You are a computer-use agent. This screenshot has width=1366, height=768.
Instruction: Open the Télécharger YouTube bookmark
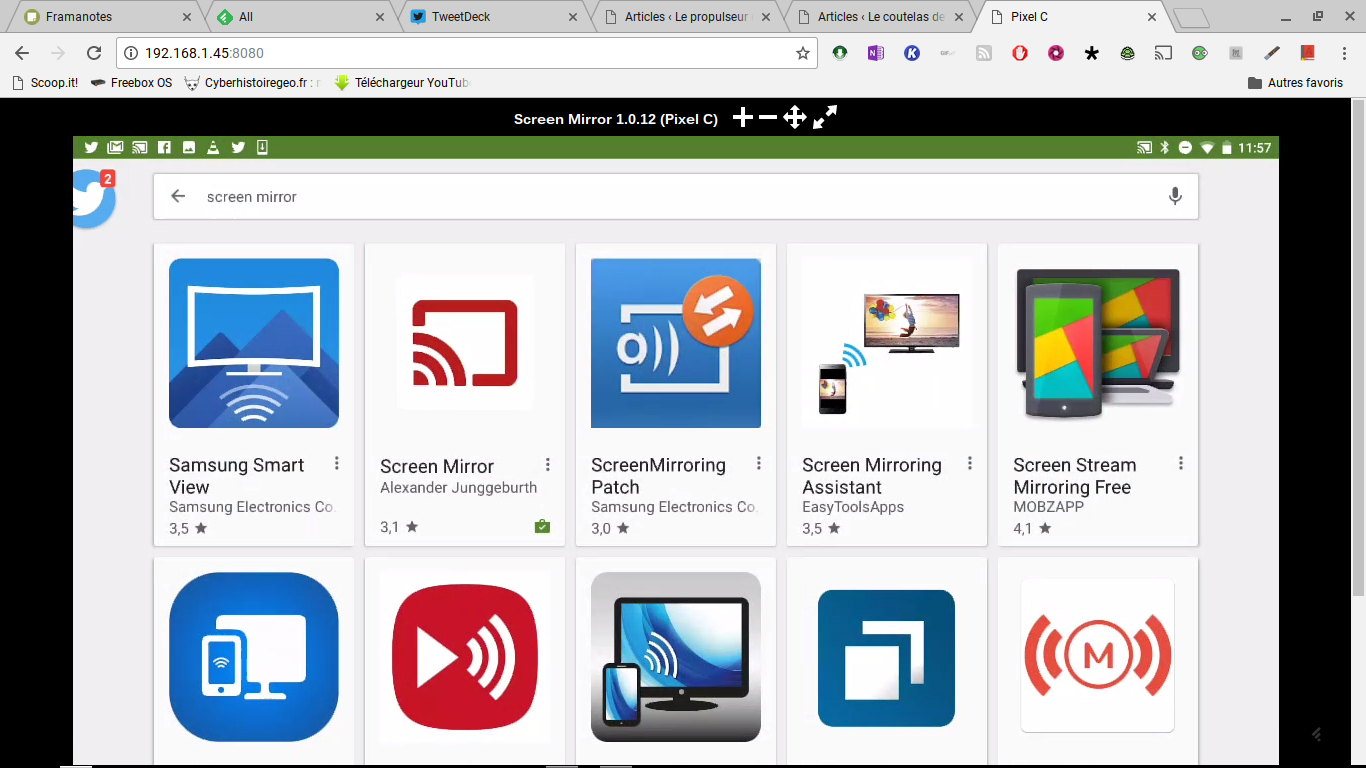(x=402, y=83)
